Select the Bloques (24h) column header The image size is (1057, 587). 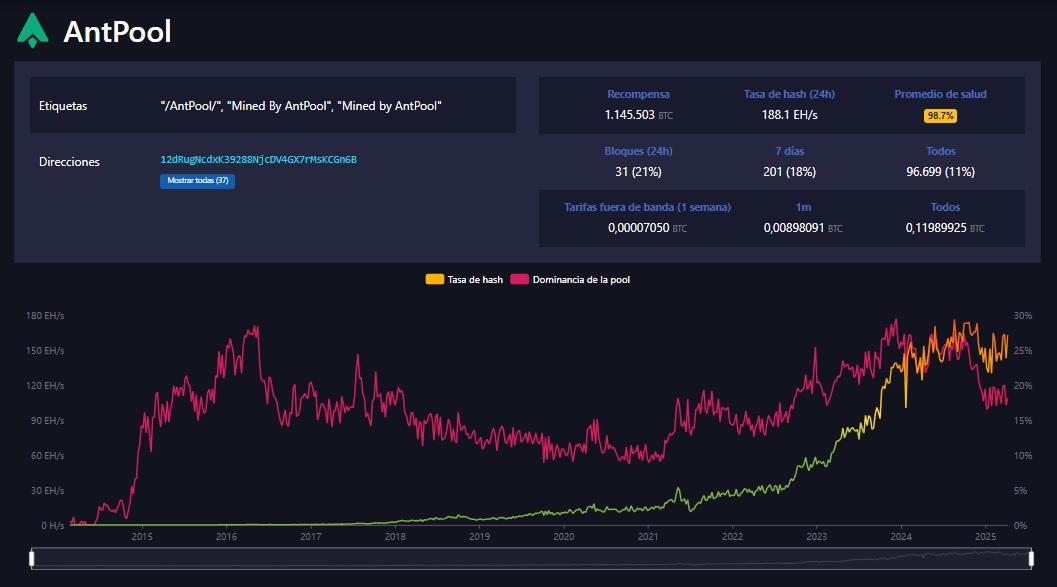pyautogui.click(x=638, y=151)
